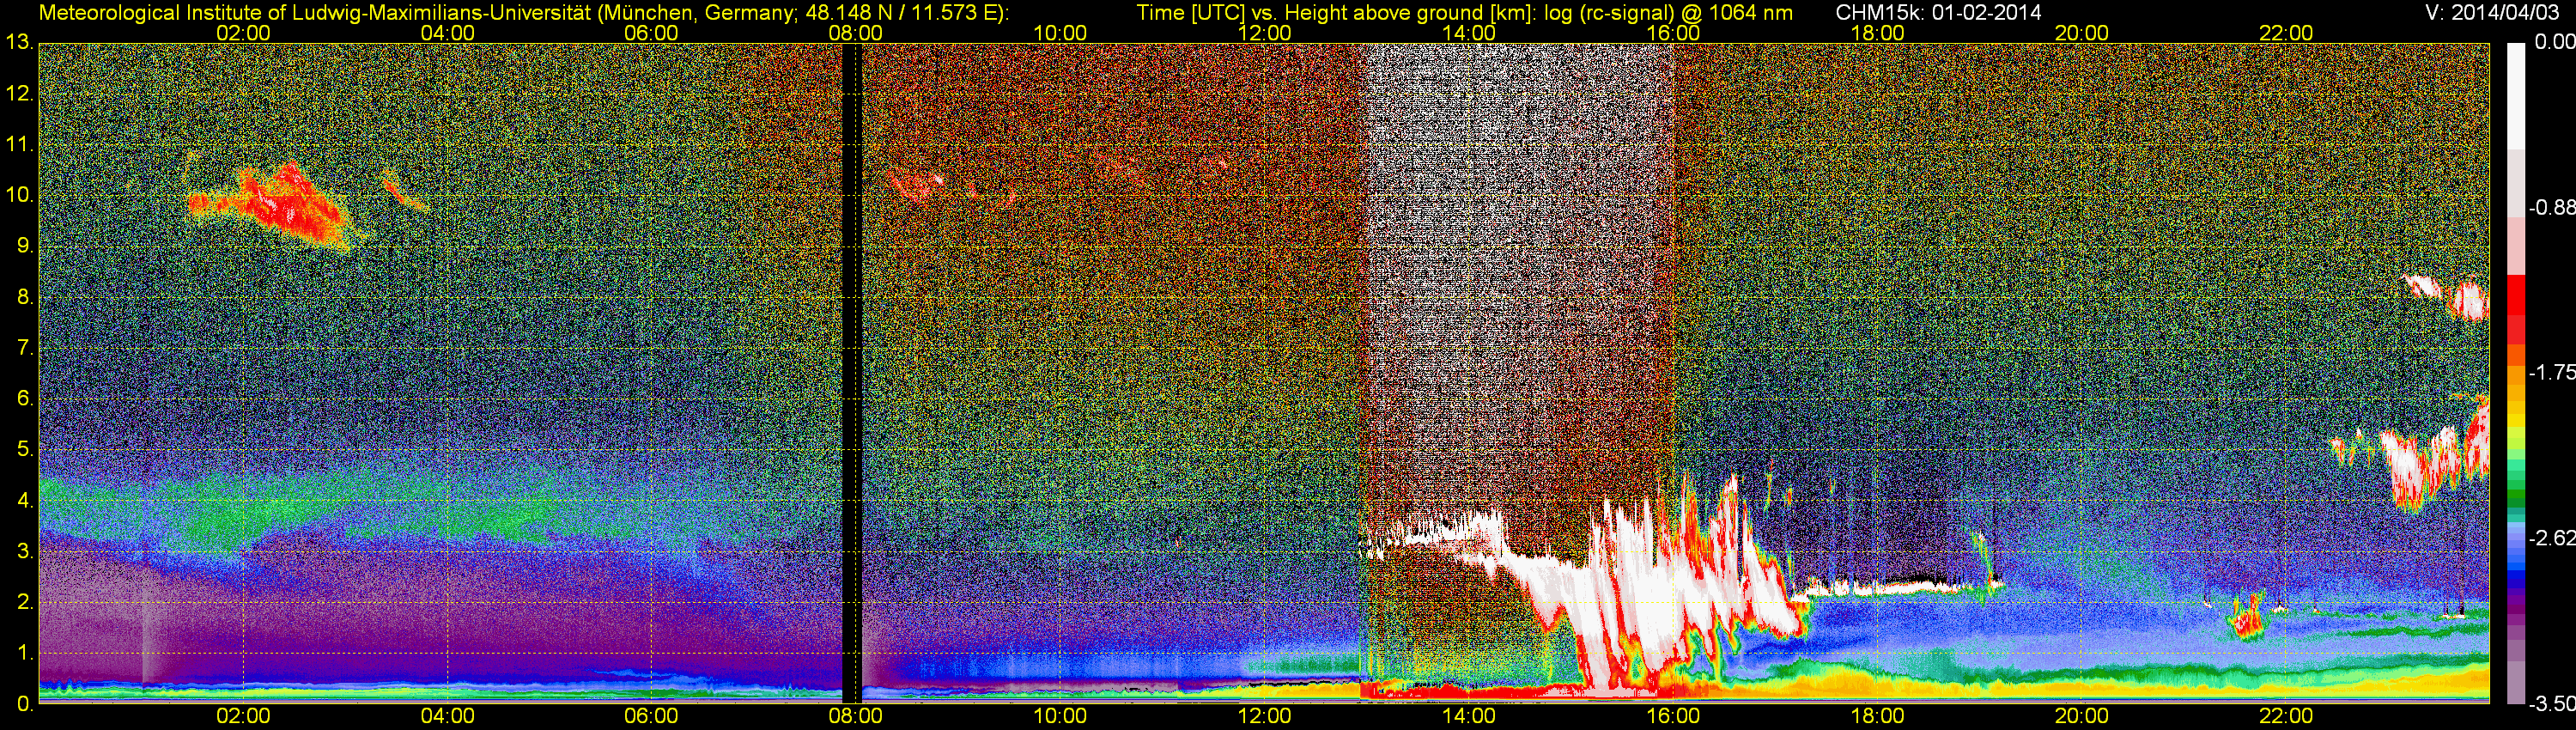Pick the 10. km height axis label

[20, 195]
